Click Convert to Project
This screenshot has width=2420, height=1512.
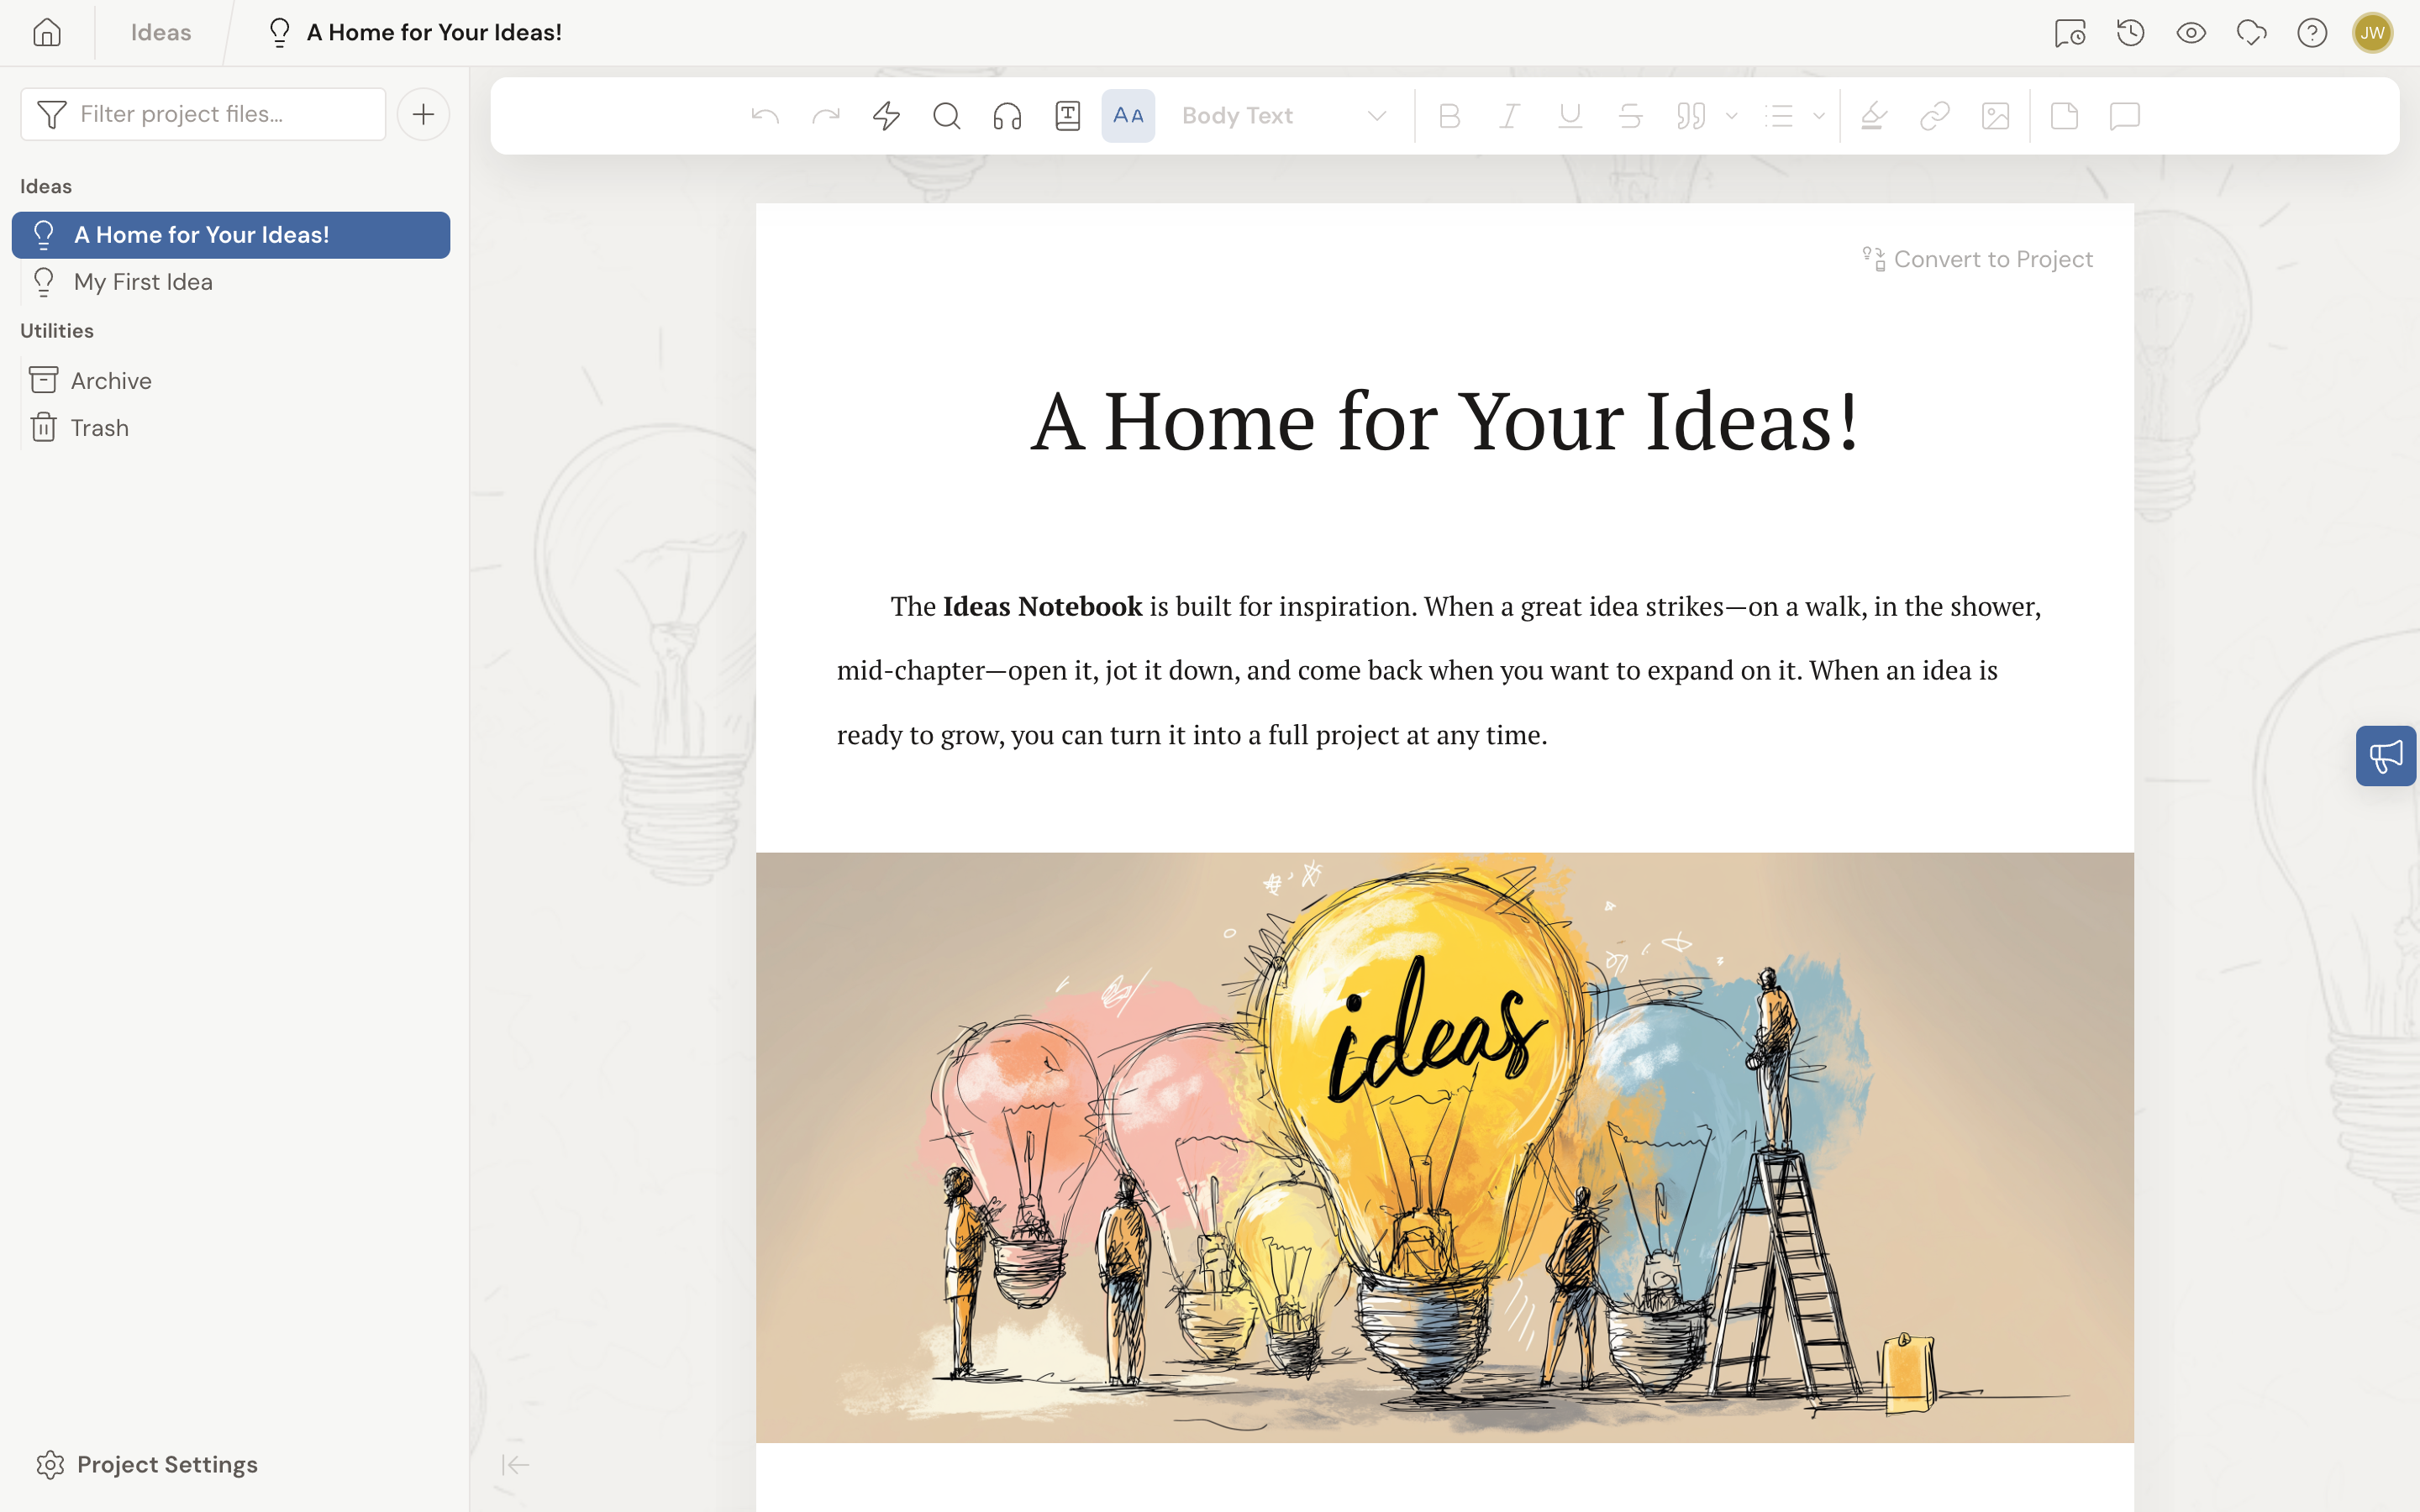[x=1977, y=259]
